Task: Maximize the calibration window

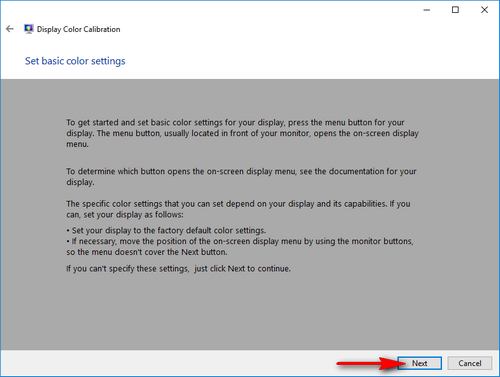Action: (x=455, y=10)
